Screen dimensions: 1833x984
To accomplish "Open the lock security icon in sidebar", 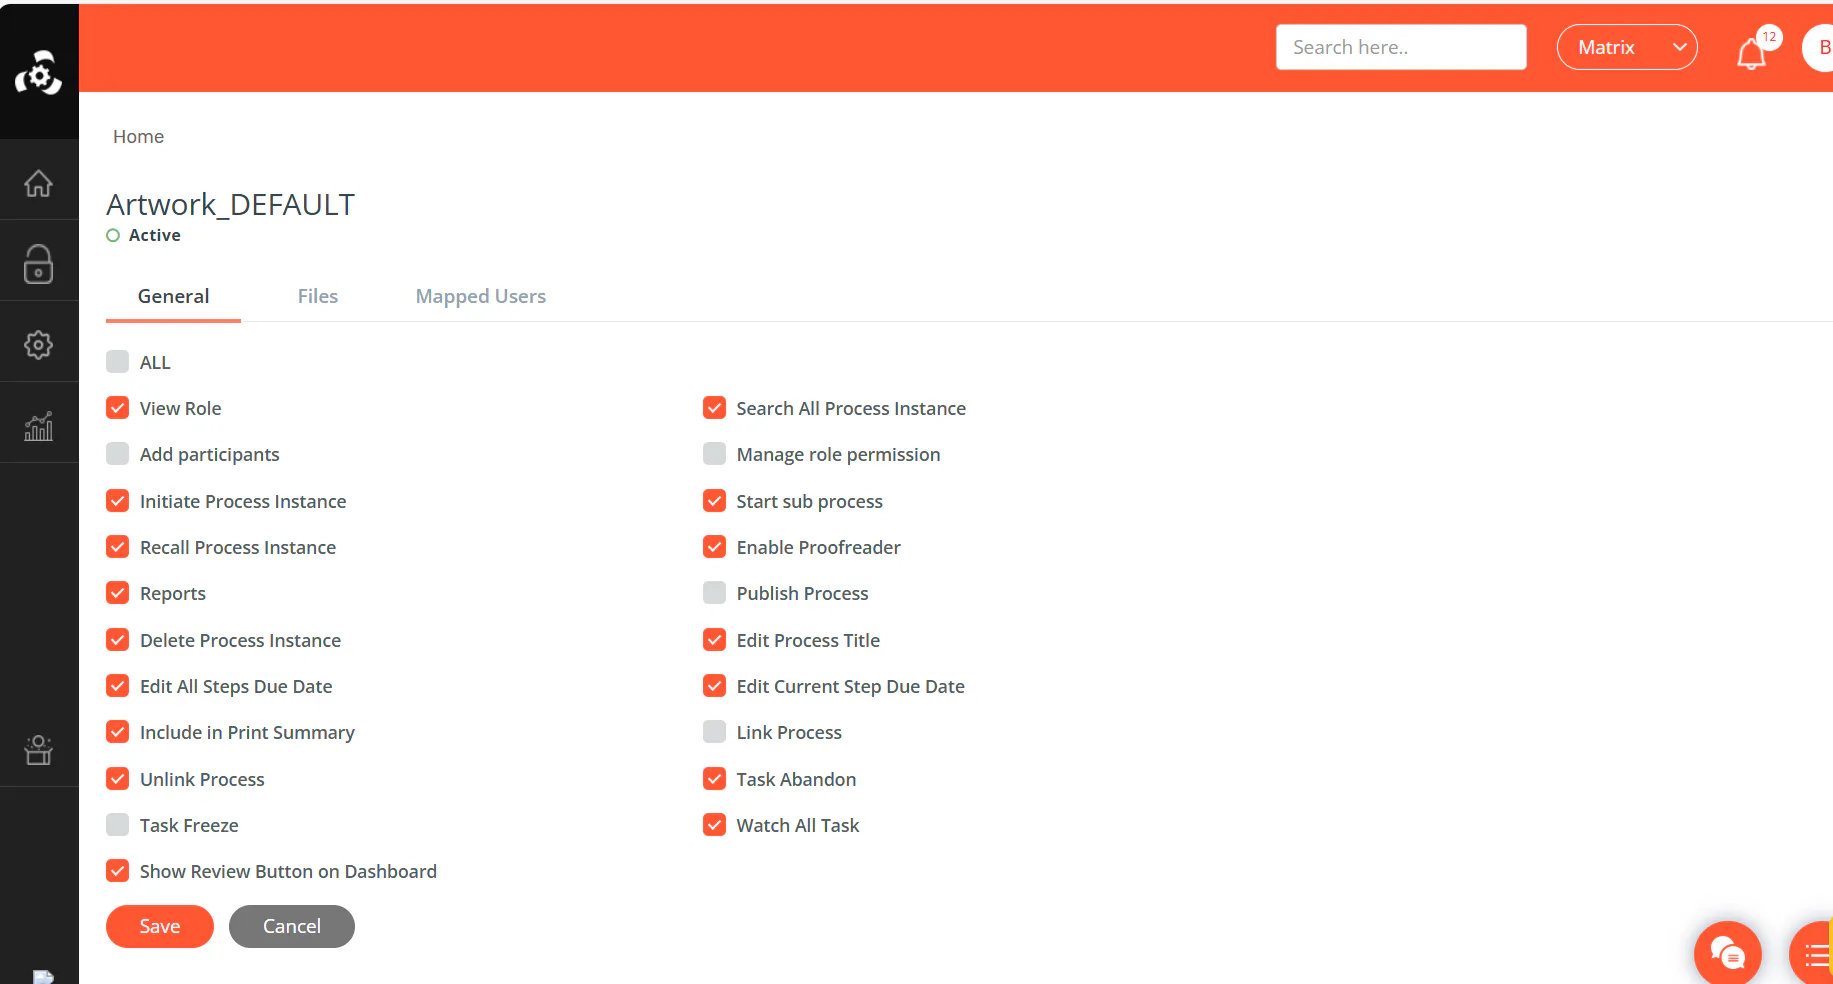I will click(39, 264).
